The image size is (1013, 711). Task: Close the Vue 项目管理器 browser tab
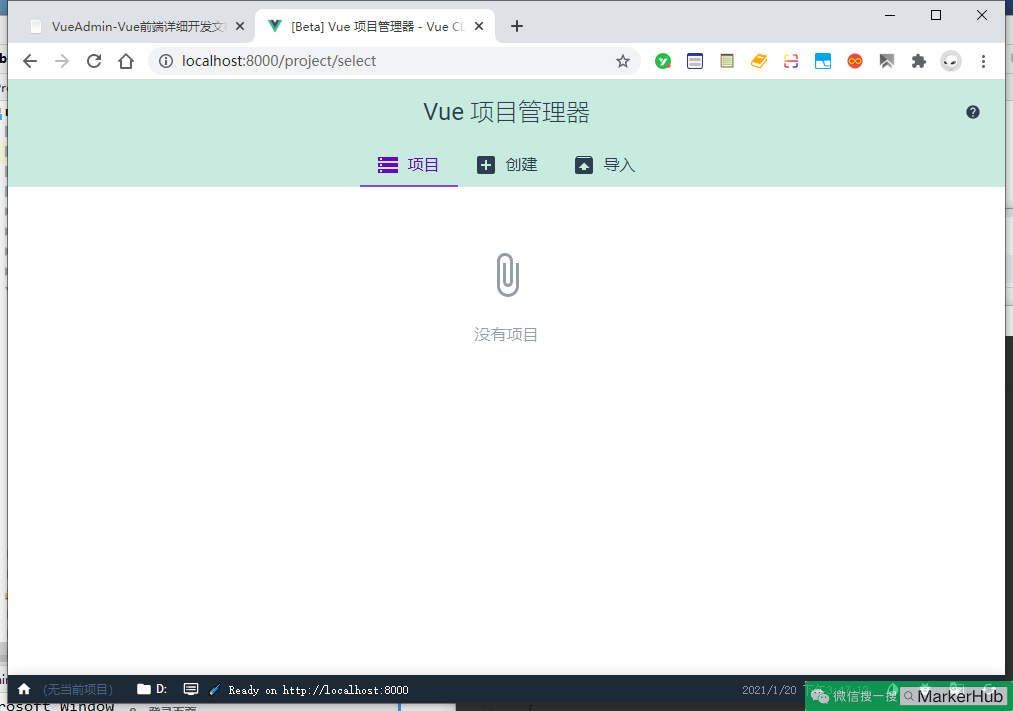click(x=479, y=26)
